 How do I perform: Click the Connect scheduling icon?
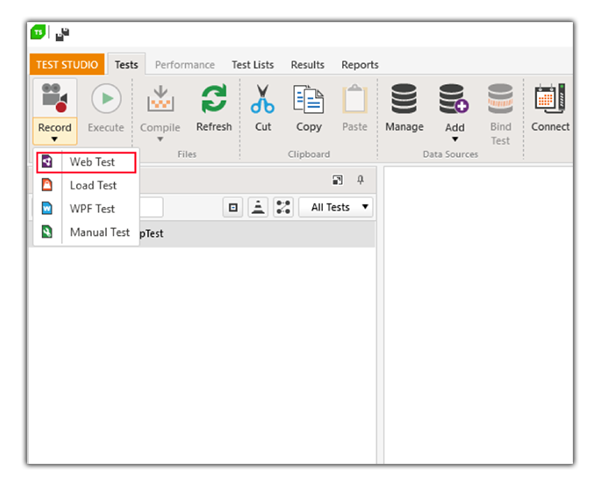coord(550,98)
